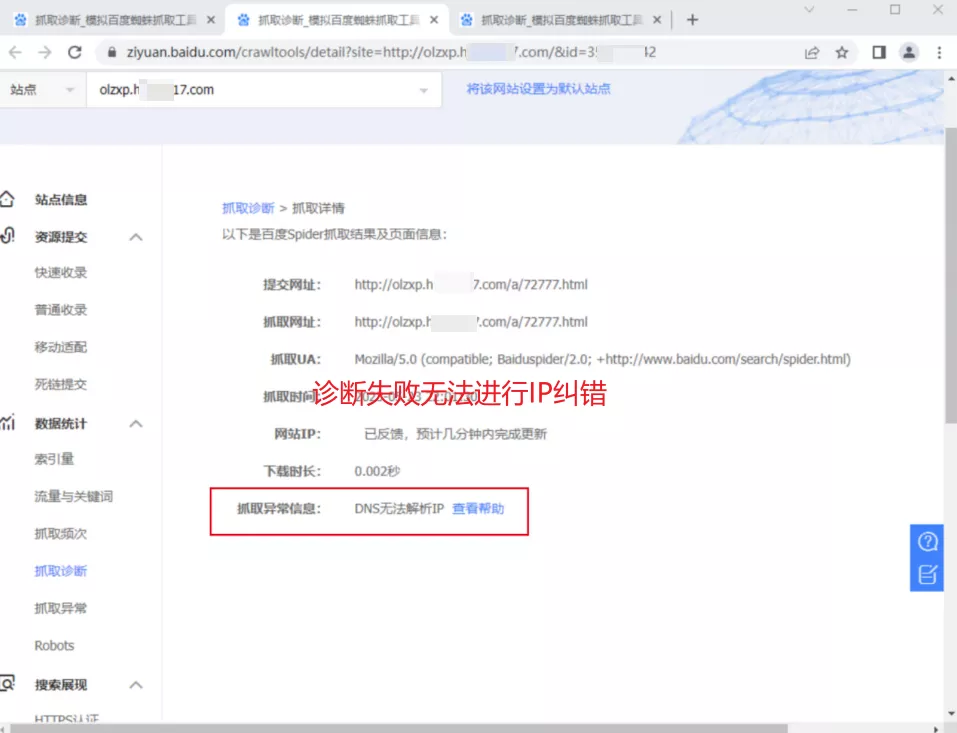Click the home icon beside 站点信息
The width and height of the screenshot is (957, 733).
tap(7, 199)
